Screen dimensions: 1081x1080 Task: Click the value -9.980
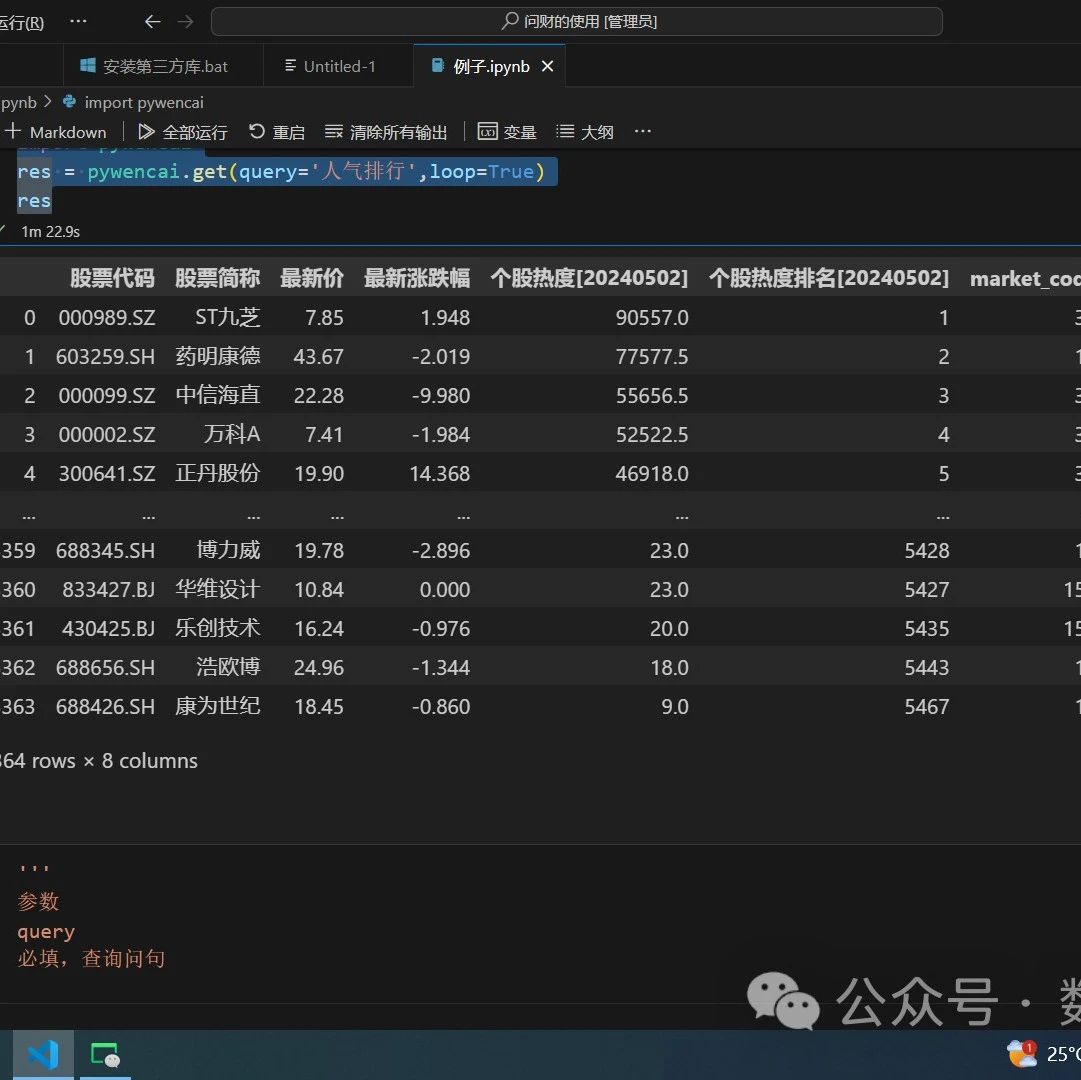click(x=441, y=396)
